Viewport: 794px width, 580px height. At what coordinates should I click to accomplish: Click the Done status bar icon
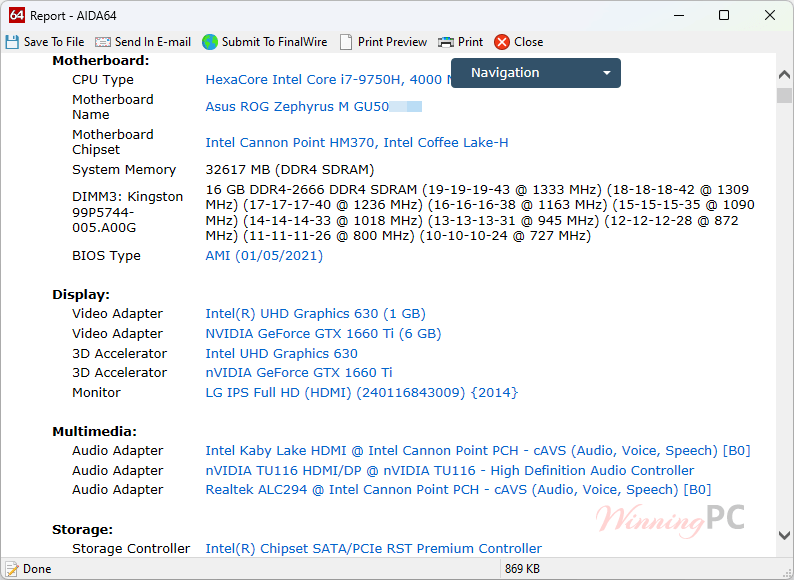pos(12,569)
